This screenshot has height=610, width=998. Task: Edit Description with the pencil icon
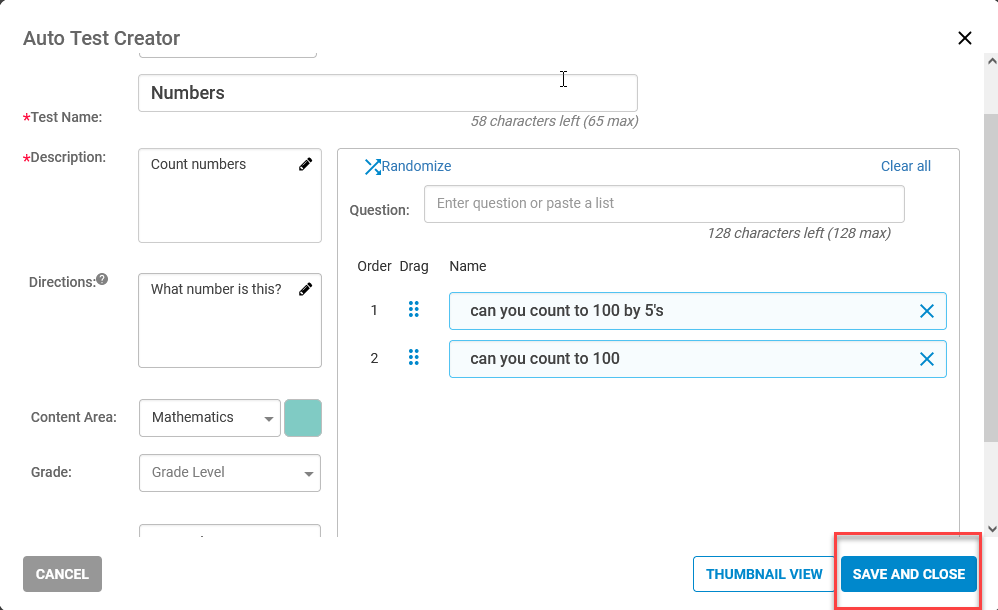[306, 164]
